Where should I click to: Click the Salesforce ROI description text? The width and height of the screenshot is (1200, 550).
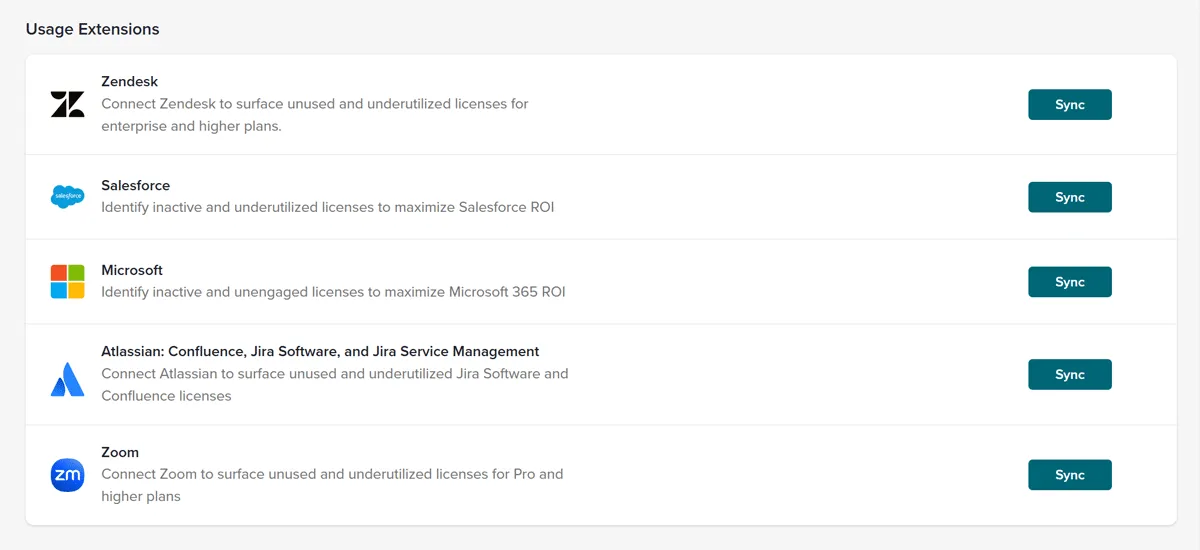coord(327,208)
